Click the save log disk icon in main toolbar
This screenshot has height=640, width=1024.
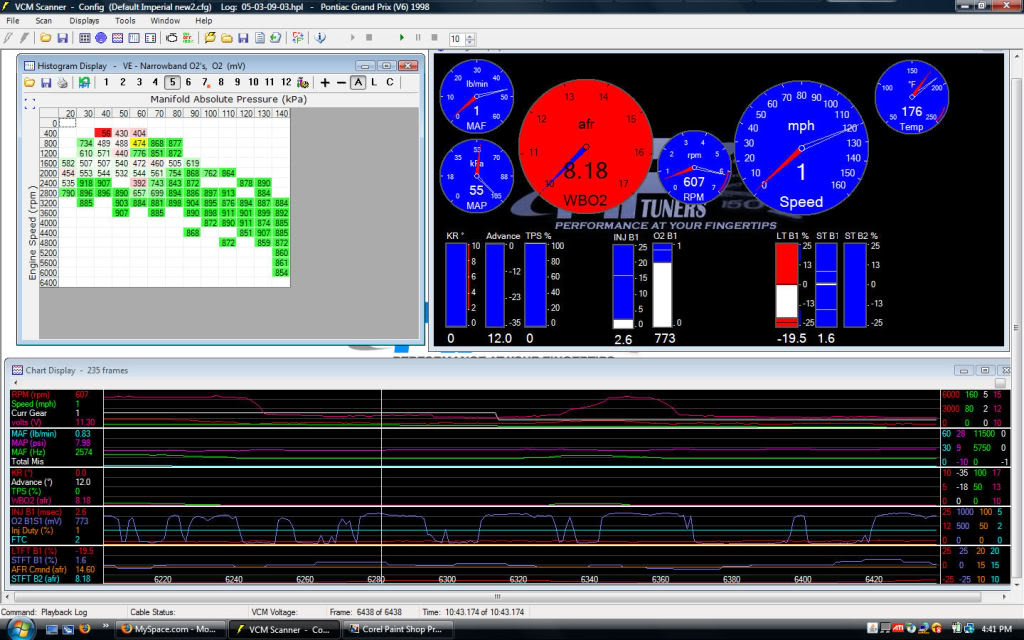[x=63, y=38]
